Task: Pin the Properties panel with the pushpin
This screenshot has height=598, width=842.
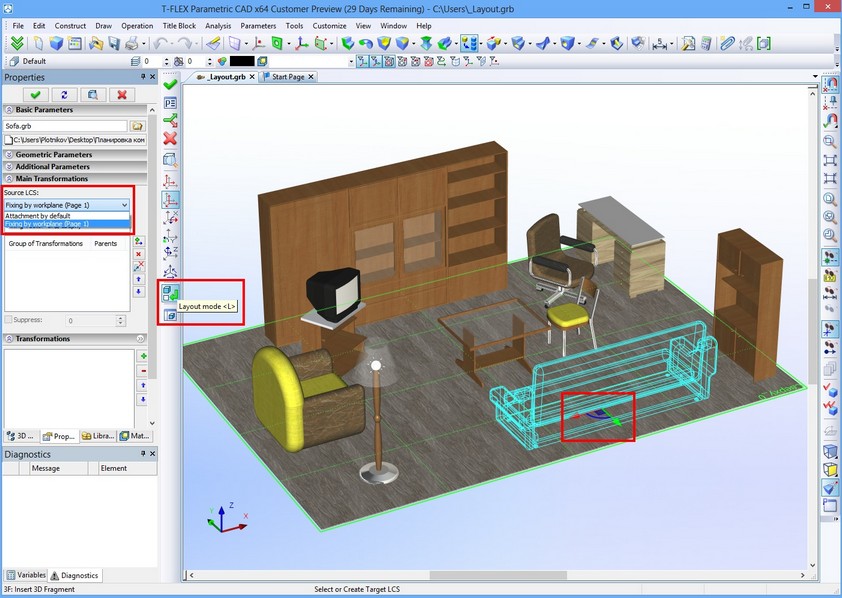Action: click(143, 77)
